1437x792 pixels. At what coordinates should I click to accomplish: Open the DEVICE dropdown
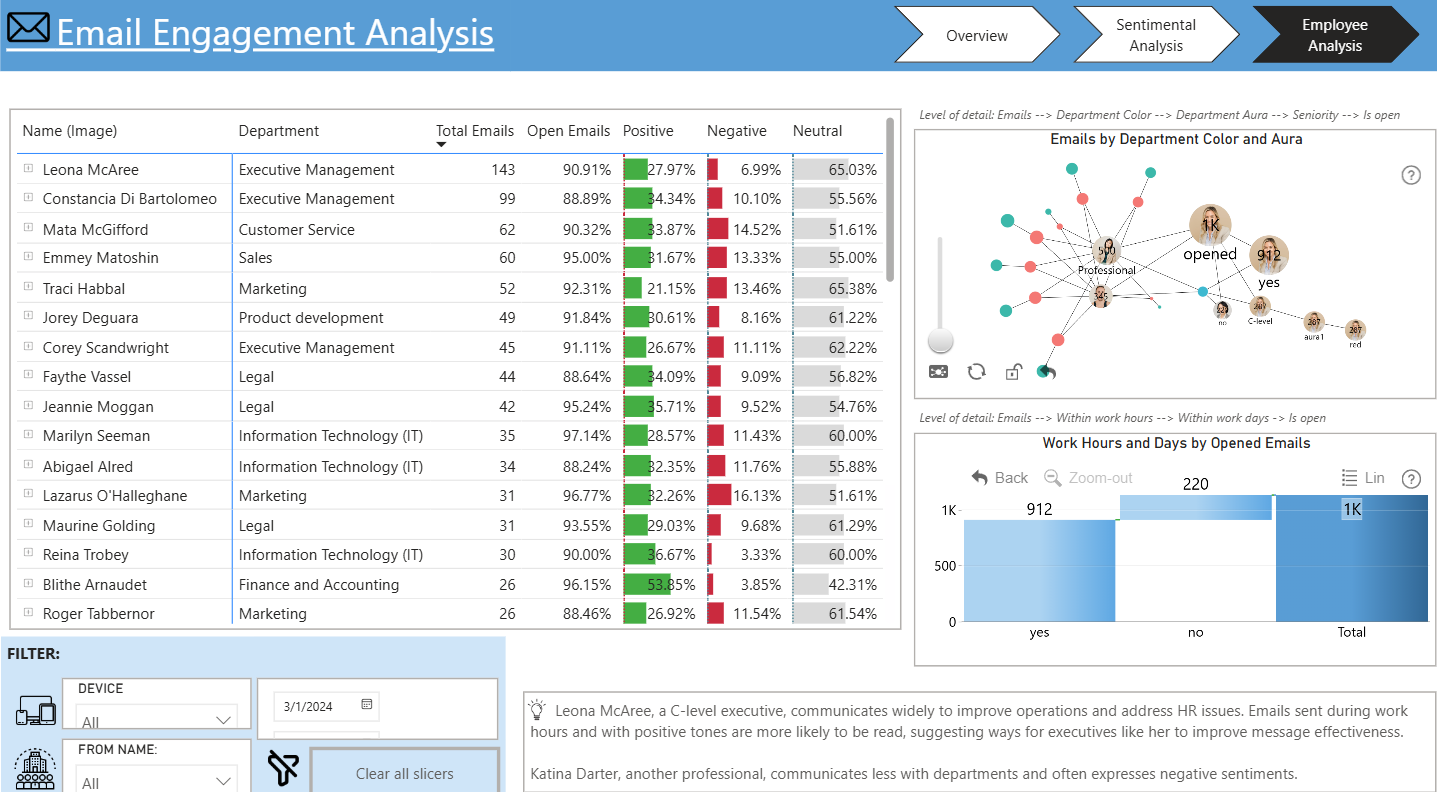[x=157, y=720]
